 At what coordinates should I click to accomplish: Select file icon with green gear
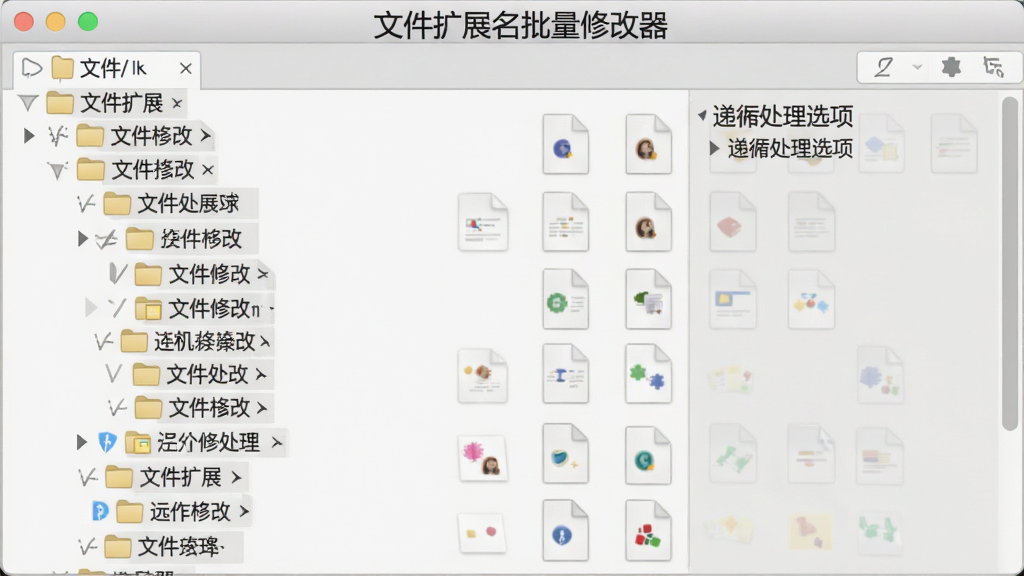(x=566, y=299)
